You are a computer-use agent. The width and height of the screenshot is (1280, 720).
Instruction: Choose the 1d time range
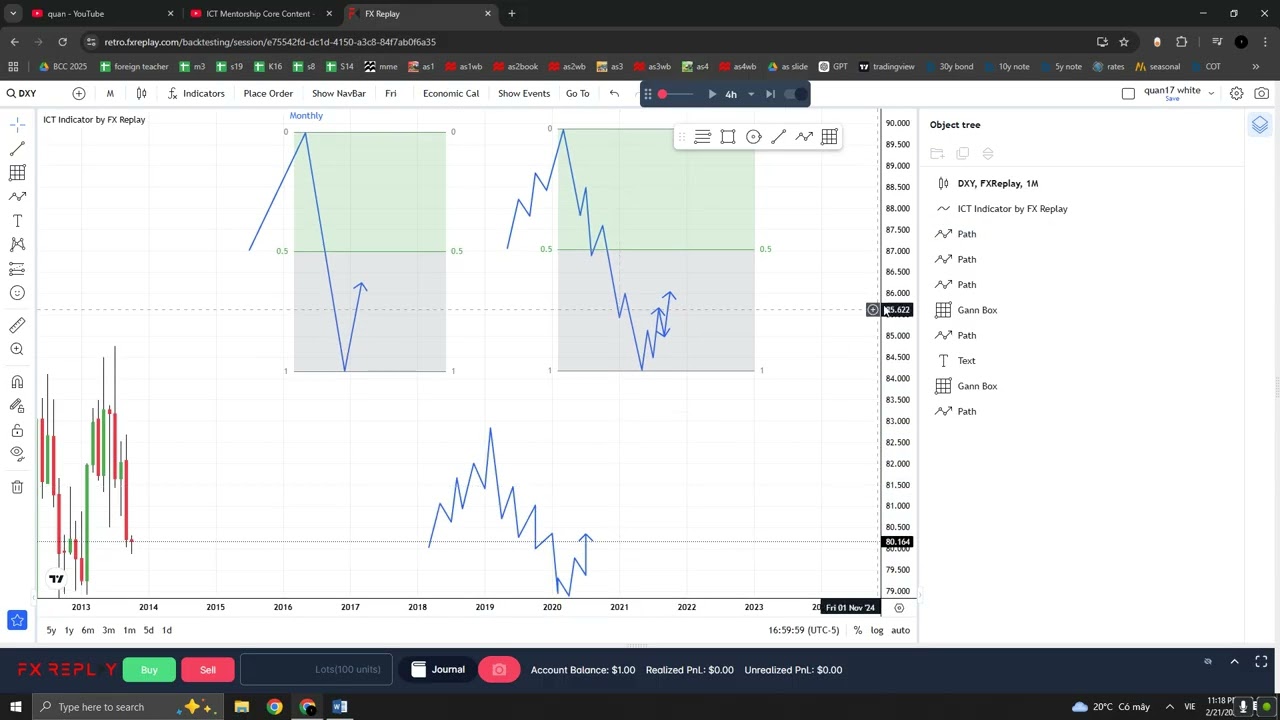pos(167,630)
